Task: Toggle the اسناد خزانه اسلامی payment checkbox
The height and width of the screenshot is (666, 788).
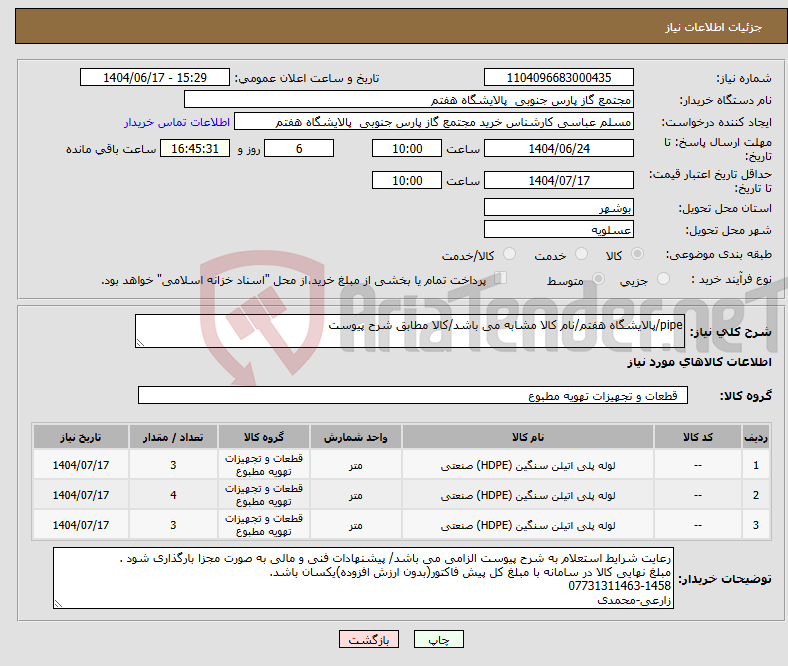Action: 501,280
